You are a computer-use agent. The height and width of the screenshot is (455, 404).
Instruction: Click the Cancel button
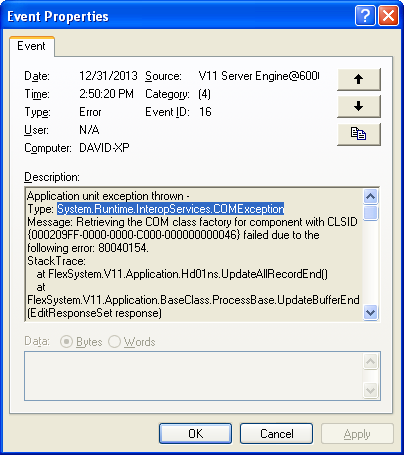tap(277, 434)
